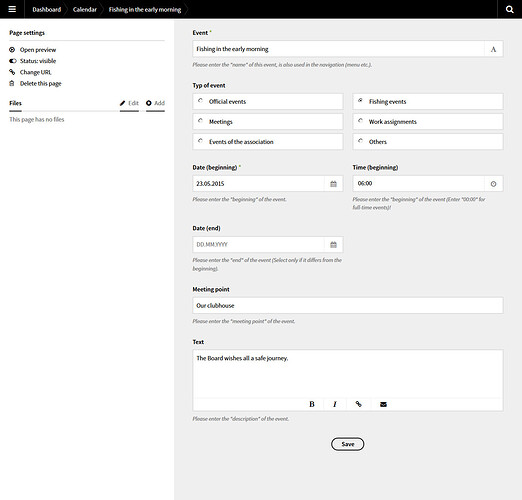Open calendar picker for end date

[x=333, y=245]
